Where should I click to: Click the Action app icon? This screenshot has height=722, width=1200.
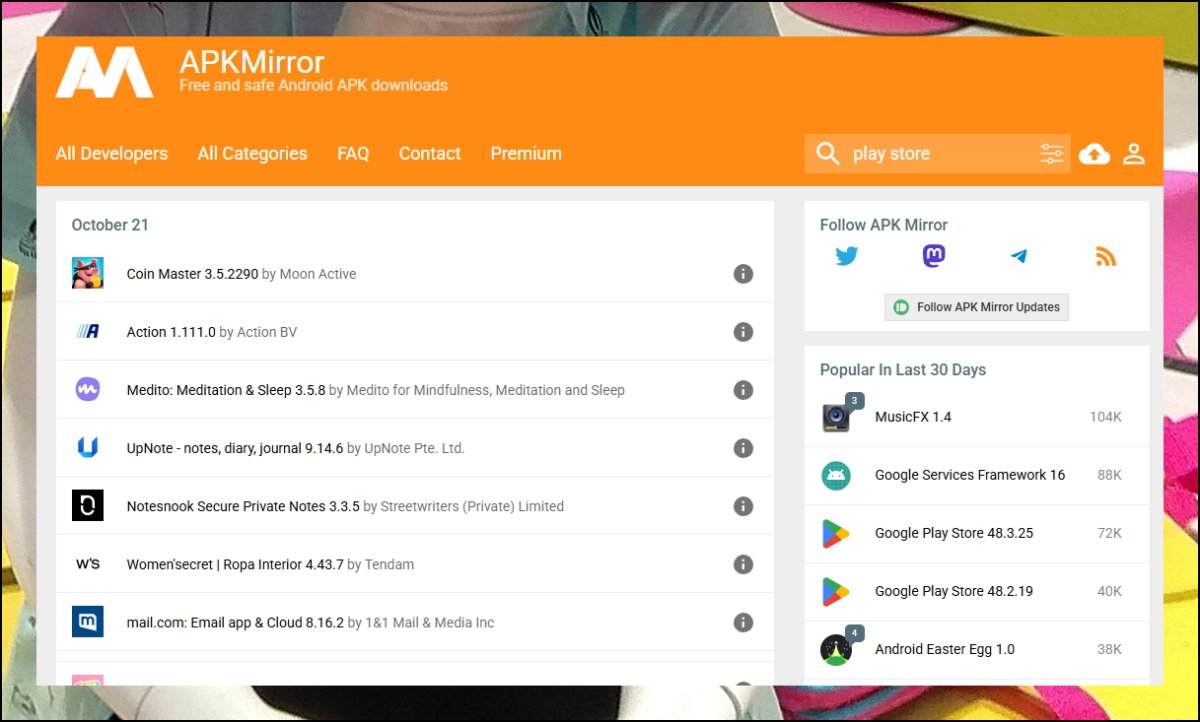pos(88,331)
